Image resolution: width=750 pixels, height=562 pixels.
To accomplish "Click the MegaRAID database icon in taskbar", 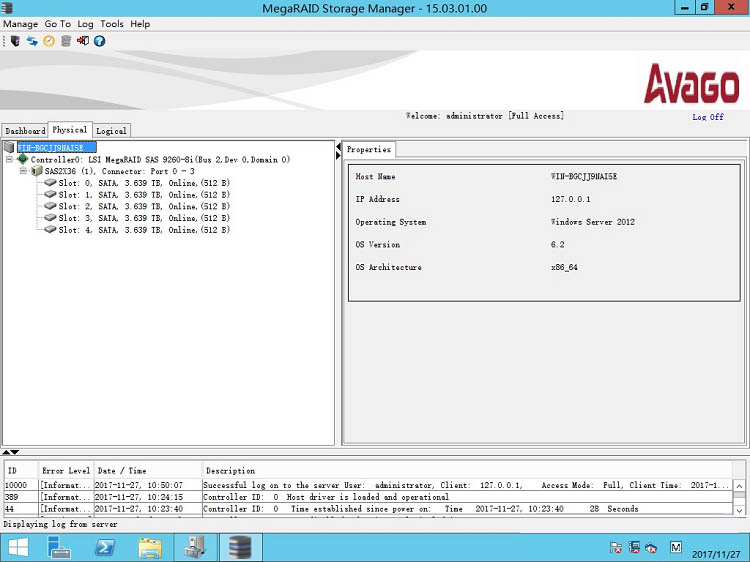I will (240, 548).
